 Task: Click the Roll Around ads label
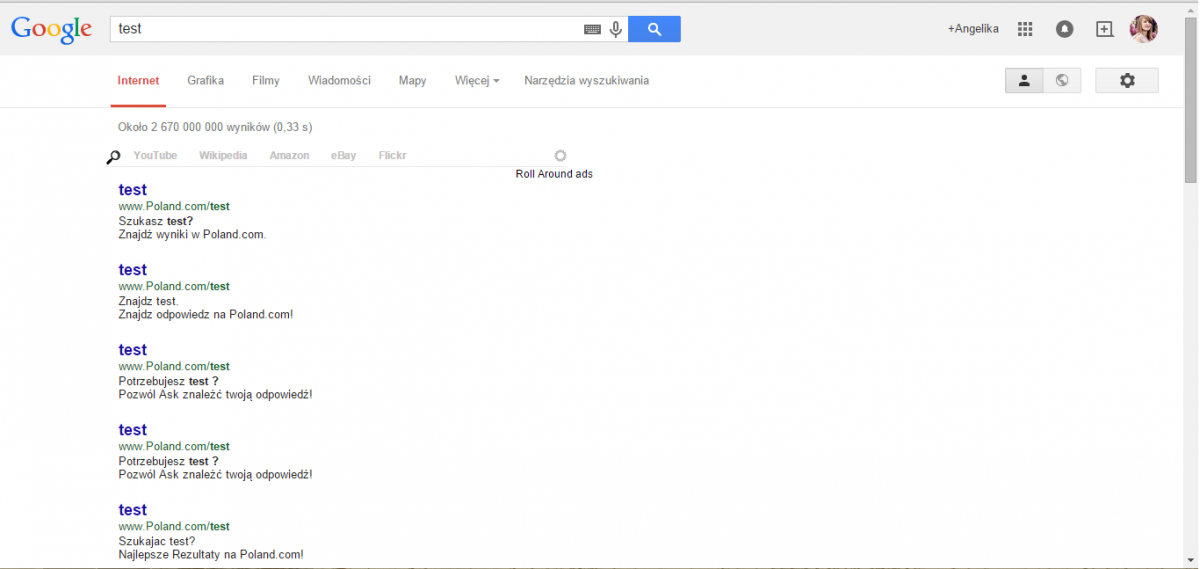click(554, 174)
